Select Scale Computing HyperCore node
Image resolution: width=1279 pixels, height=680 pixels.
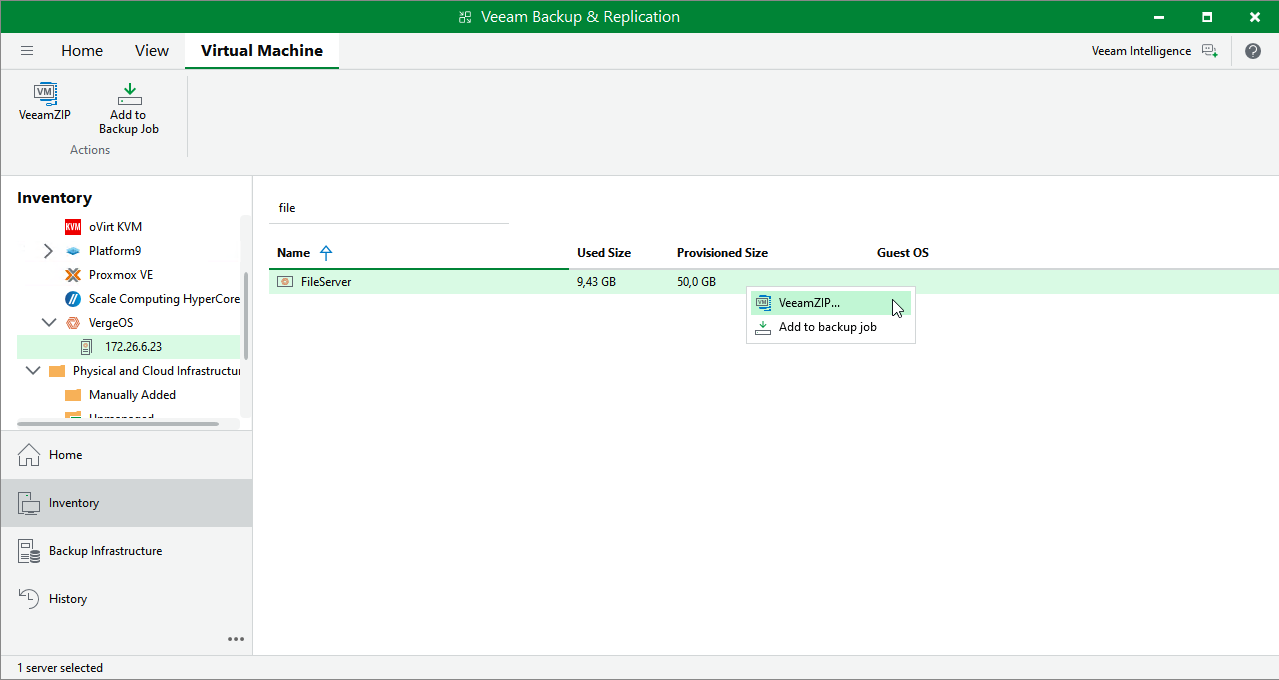pyautogui.click(x=164, y=299)
